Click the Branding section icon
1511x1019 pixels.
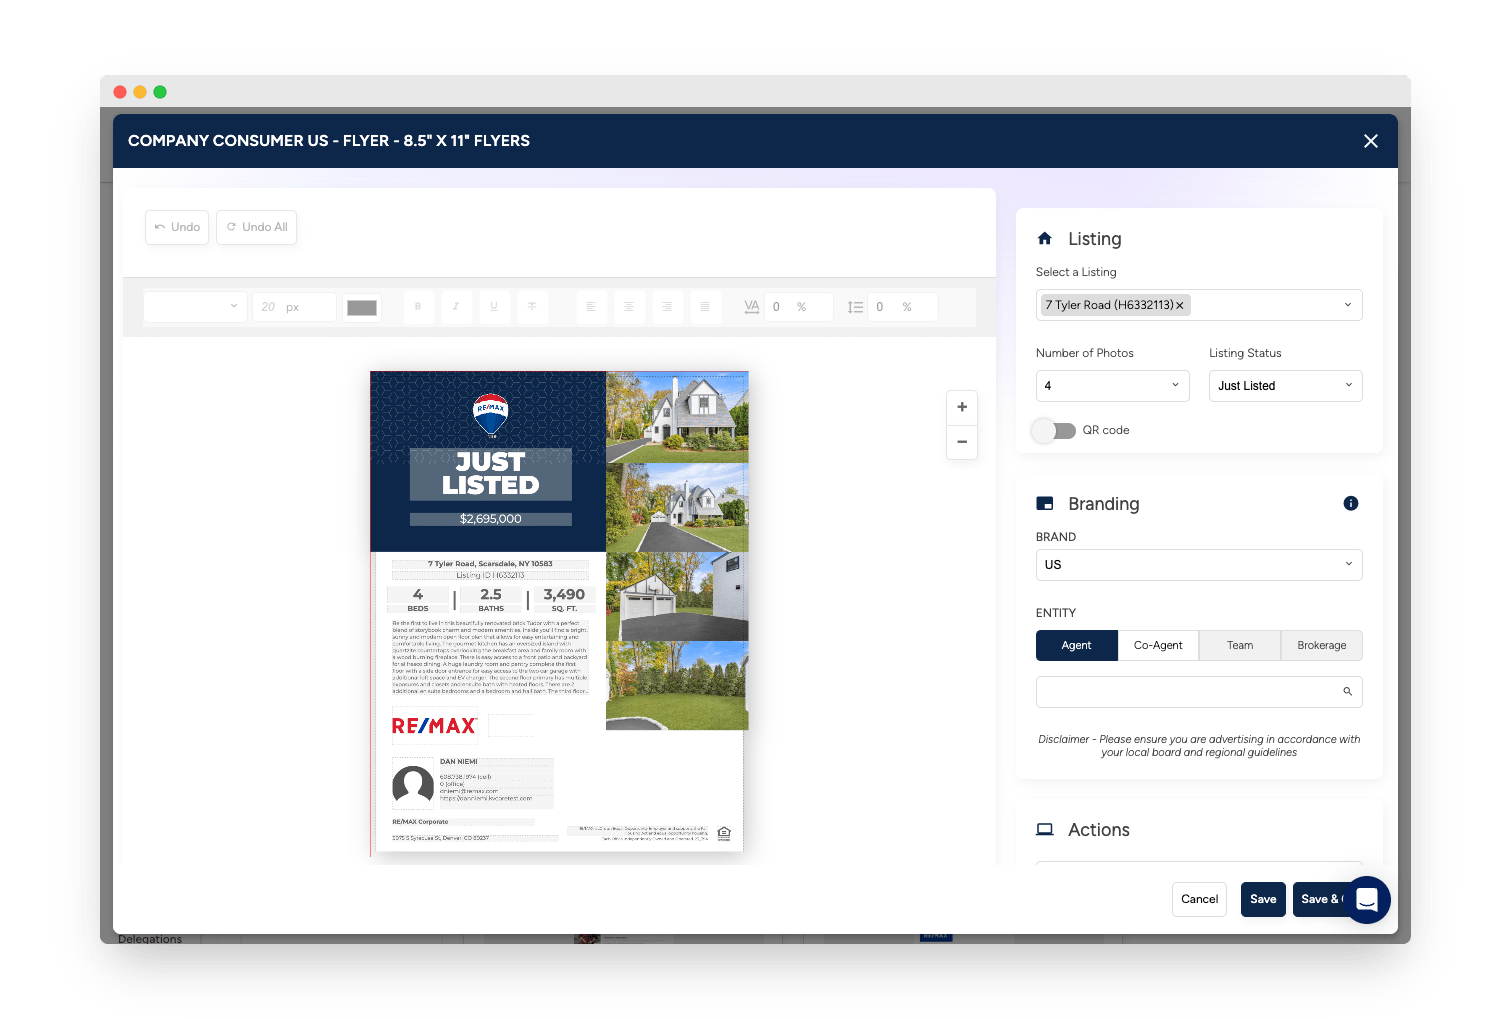[x=1045, y=504]
